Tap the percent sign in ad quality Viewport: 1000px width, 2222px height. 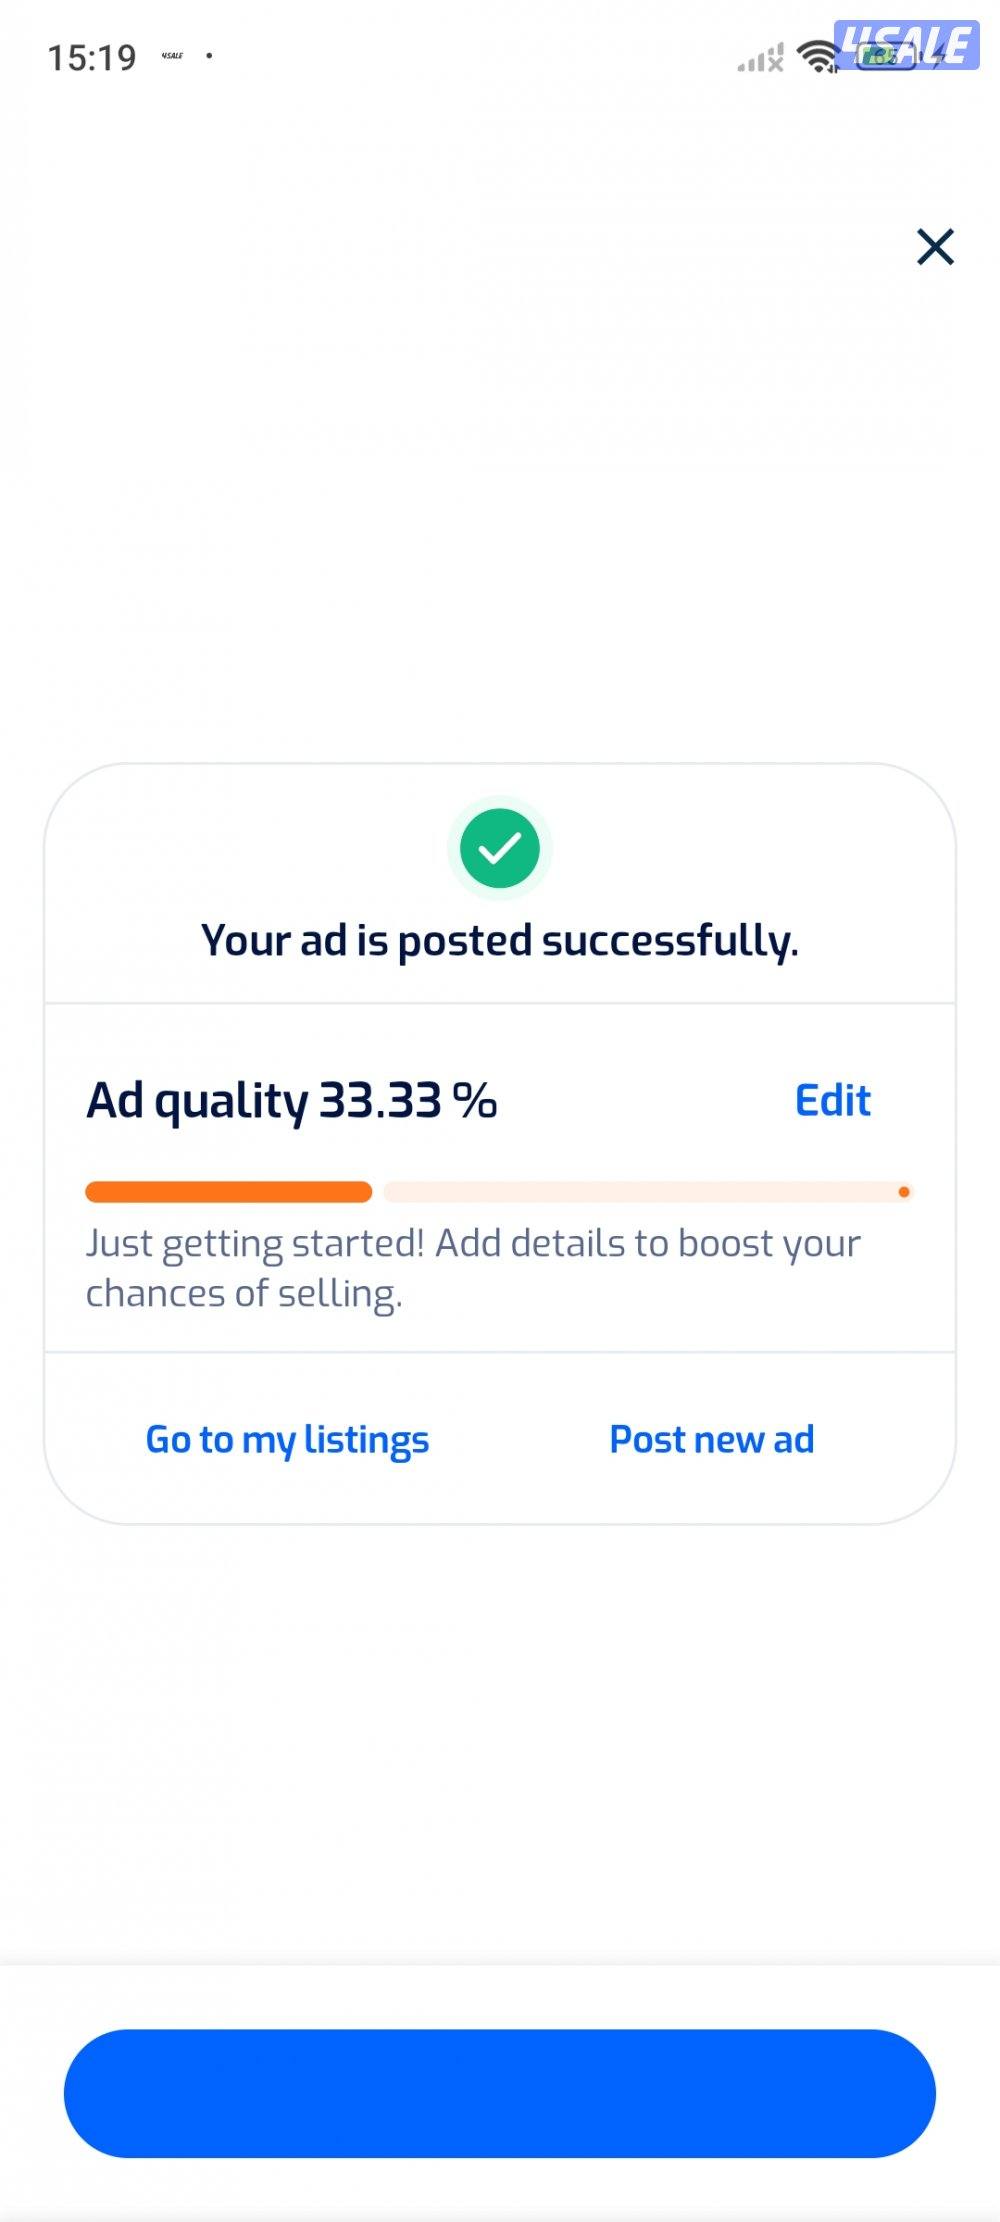point(474,1100)
